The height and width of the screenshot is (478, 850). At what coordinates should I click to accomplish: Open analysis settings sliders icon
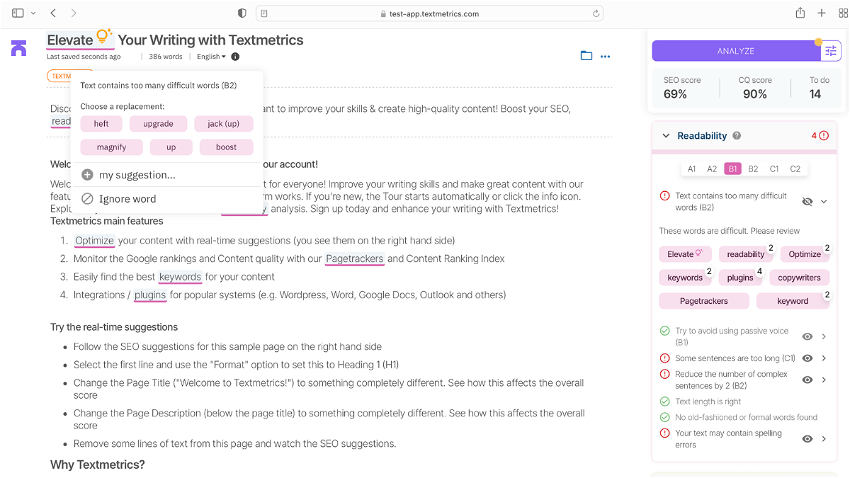[x=830, y=51]
